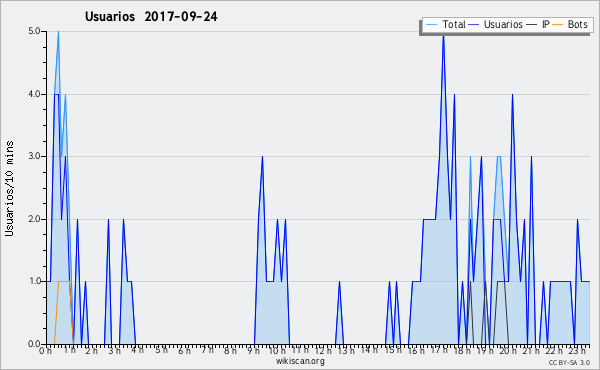Image resolution: width=600 pixels, height=370 pixels.
Task: Click the wikiscan.org text below the chart
Action: pyautogui.click(x=300, y=361)
